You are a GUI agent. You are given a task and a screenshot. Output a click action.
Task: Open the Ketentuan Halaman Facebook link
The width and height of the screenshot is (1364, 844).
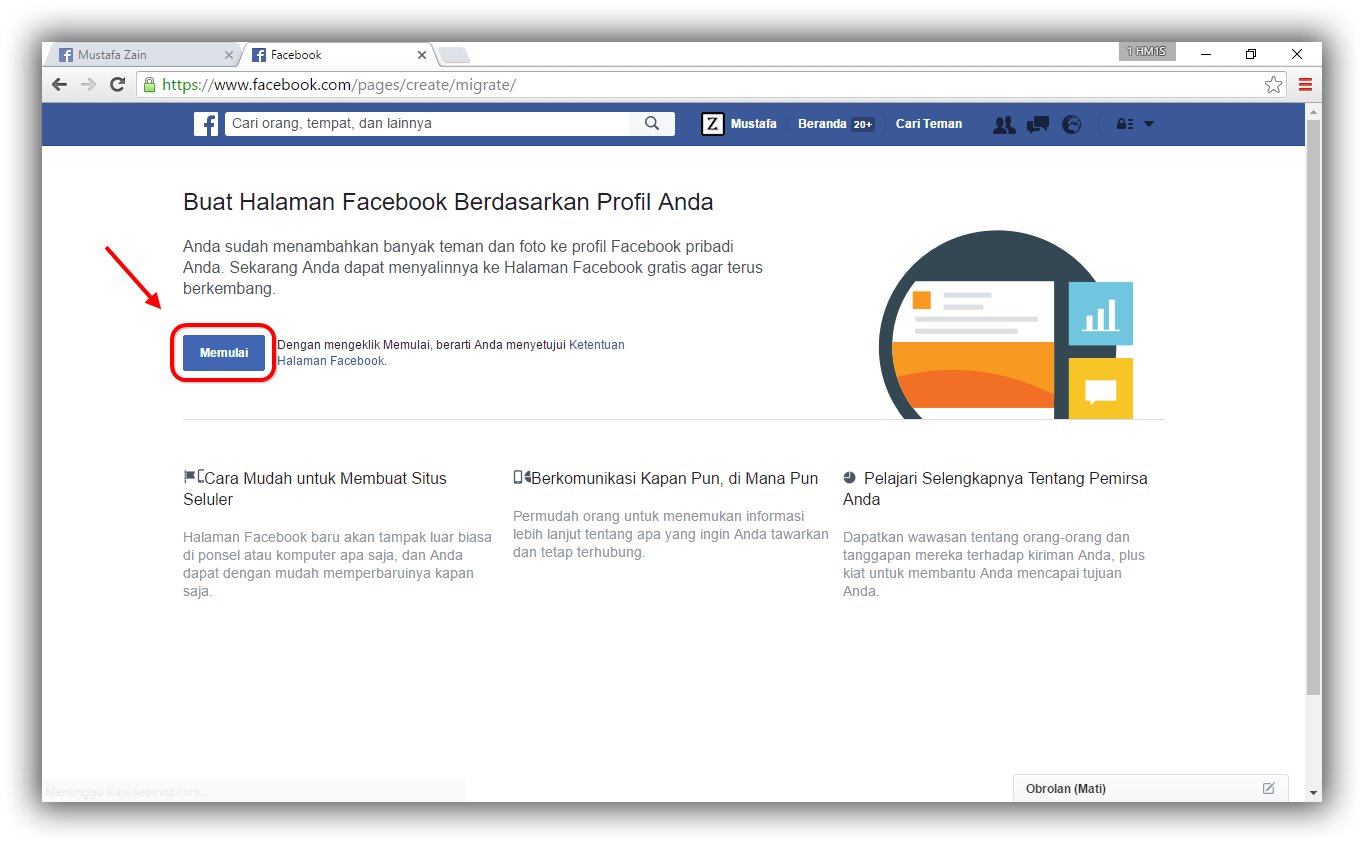(x=451, y=353)
